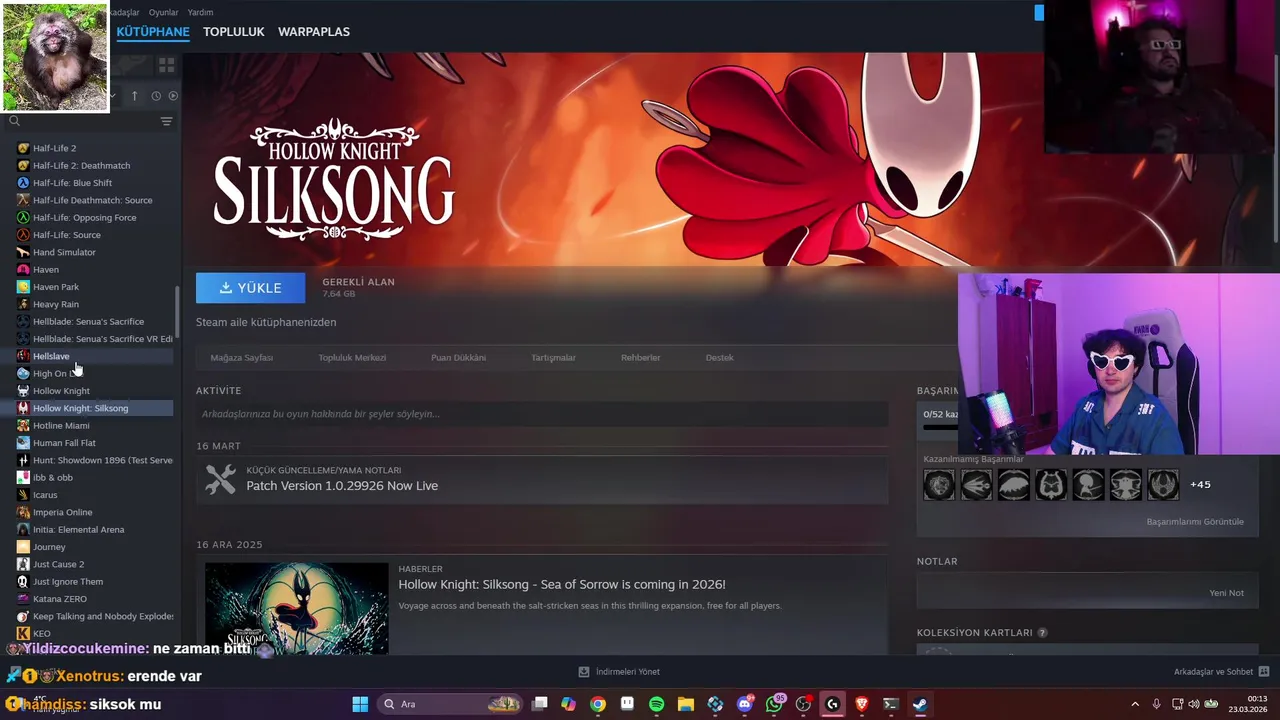Open the Sea of Sorrow news headline
This screenshot has width=1280, height=720.
562,584
